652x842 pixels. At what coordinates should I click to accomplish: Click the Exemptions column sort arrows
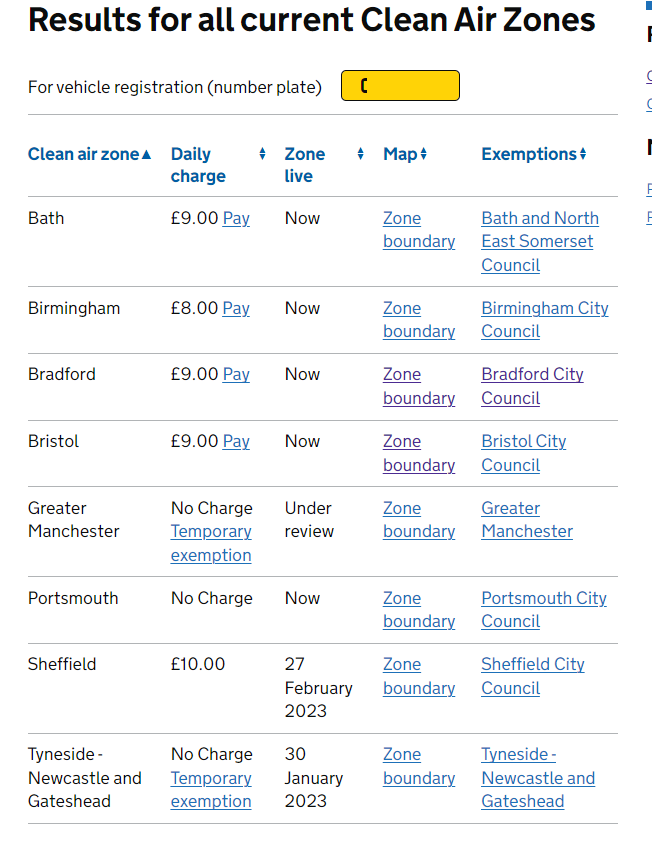click(x=583, y=154)
